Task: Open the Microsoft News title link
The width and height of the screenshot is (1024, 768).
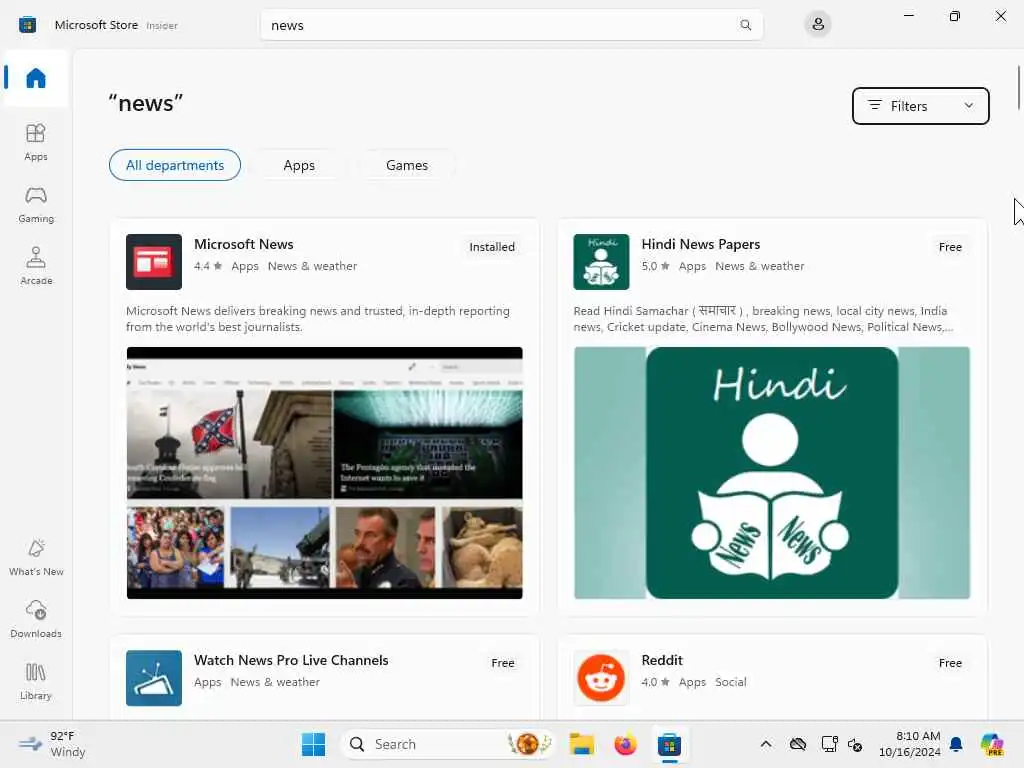Action: coord(244,244)
